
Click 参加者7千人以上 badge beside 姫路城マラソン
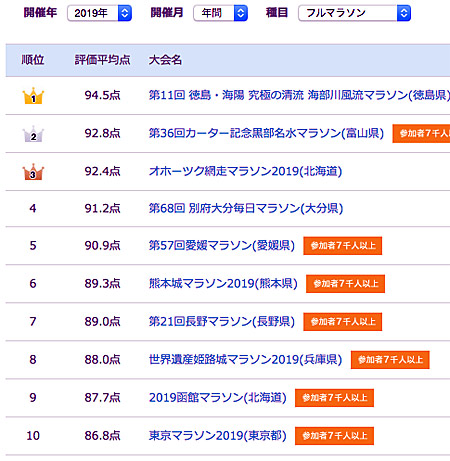(x=390, y=360)
